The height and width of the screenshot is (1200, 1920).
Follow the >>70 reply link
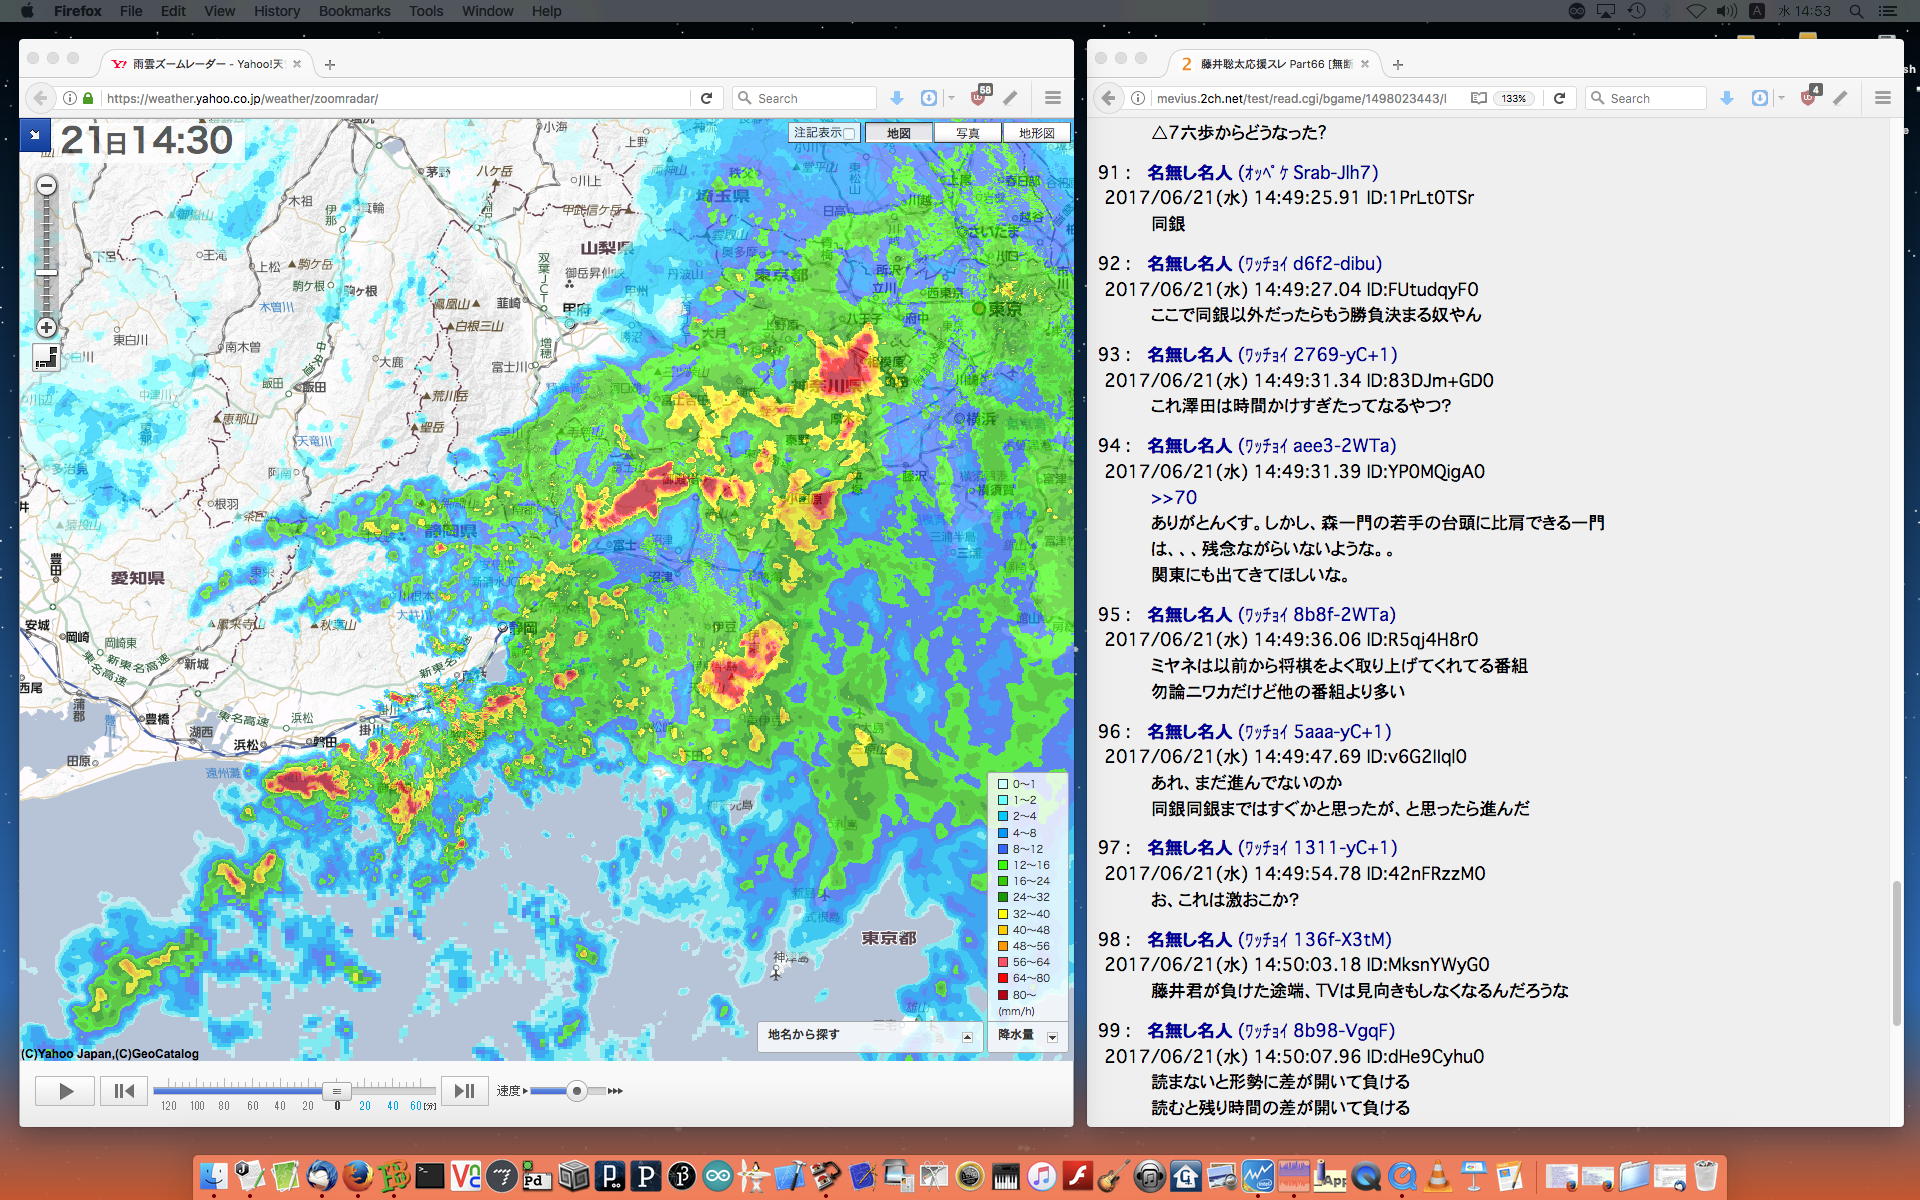(x=1173, y=498)
